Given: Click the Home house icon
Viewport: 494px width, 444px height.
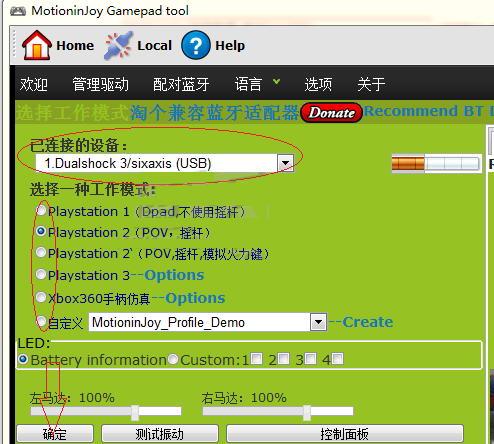Looking at the screenshot, I should pos(37,45).
